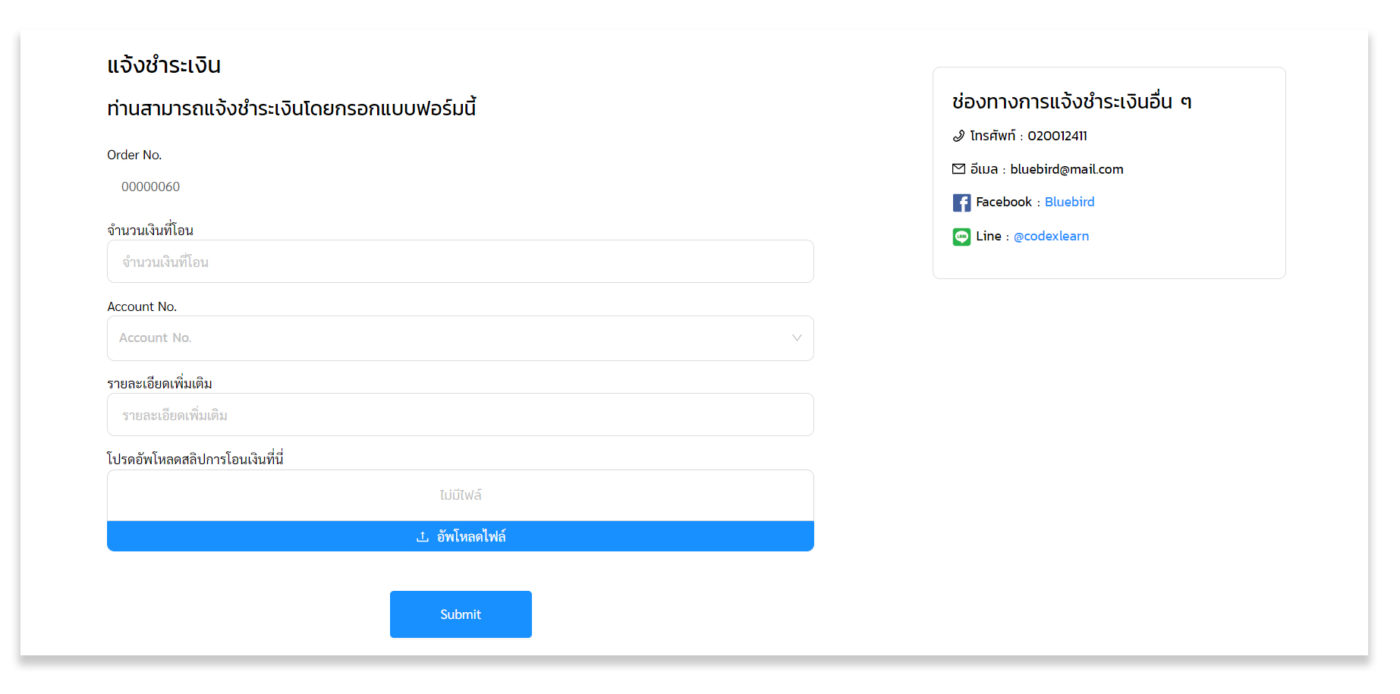Image resolution: width=1400 pixels, height=694 pixels.
Task: Click the phone icon beside โทรศัพท์
Action: (x=959, y=136)
